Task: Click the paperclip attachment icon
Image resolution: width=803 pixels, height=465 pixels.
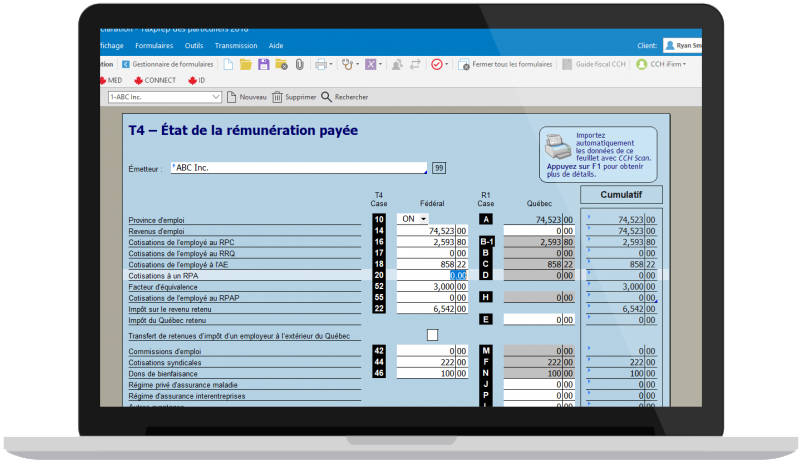Action: click(x=298, y=64)
